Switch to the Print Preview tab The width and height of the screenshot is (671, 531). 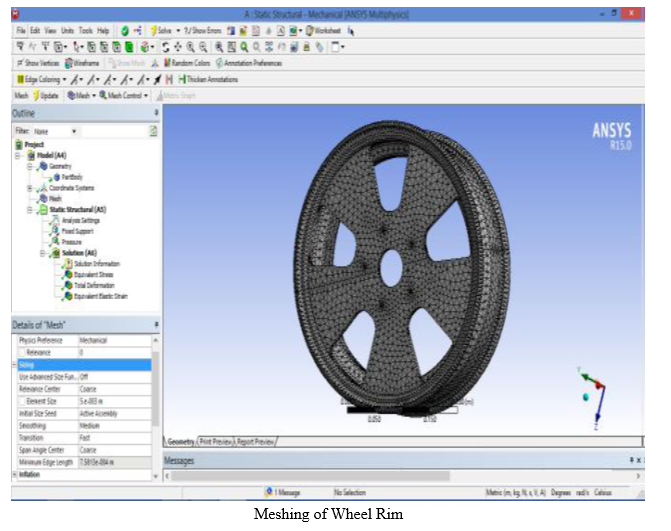[216, 441]
